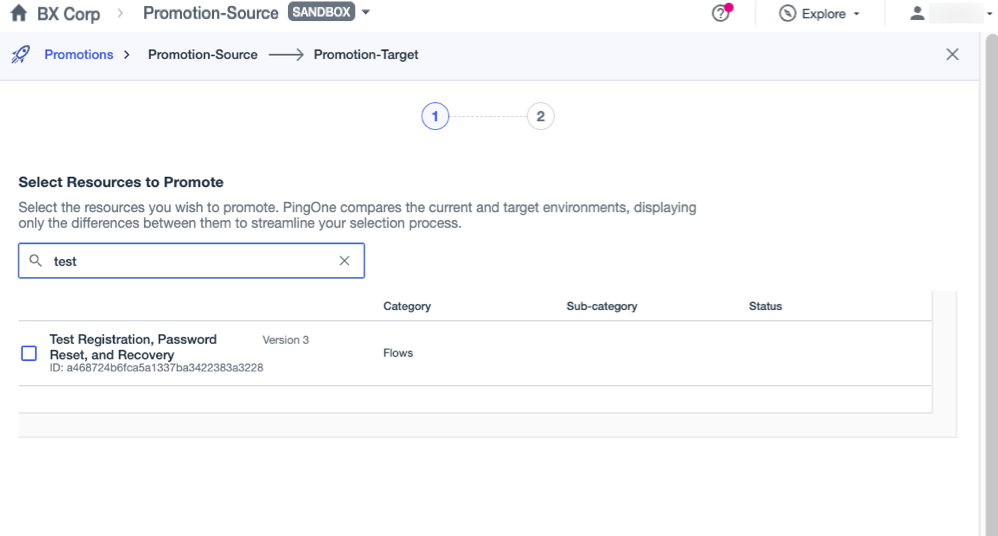The image size is (998, 536).
Task: Open the help question mark icon
Action: pos(720,13)
